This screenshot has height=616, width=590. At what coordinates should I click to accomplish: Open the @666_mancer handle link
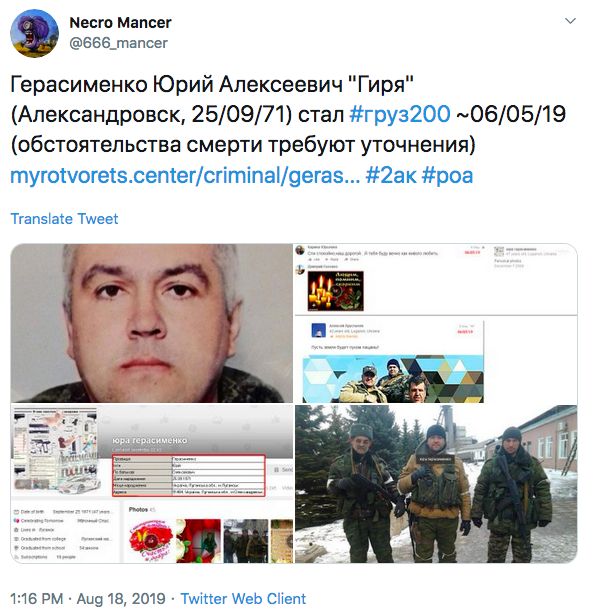coord(118,43)
